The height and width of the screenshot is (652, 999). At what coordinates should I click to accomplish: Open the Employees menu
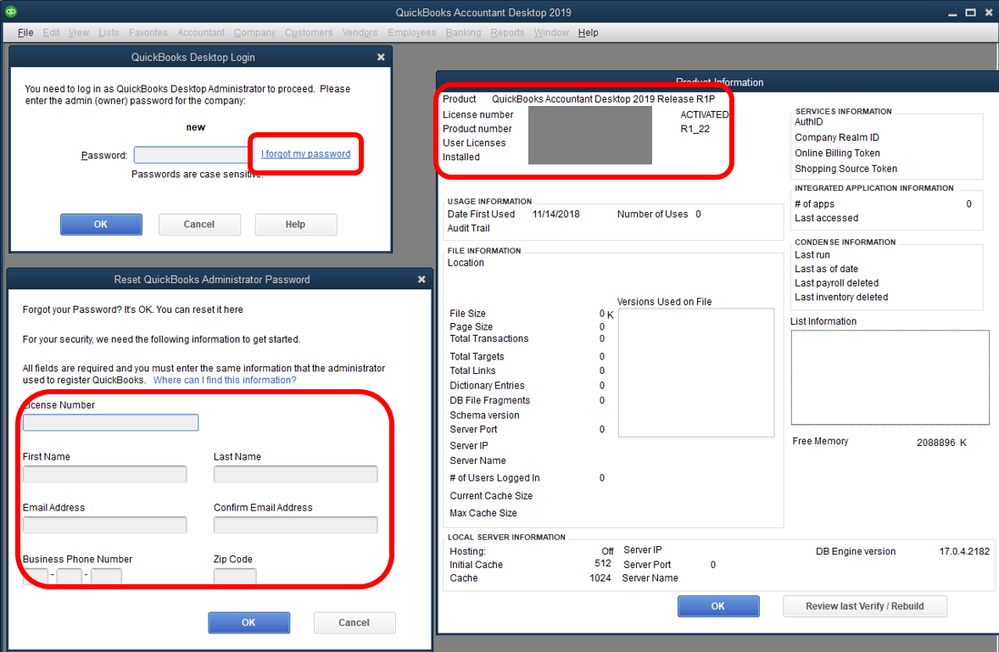tap(412, 33)
